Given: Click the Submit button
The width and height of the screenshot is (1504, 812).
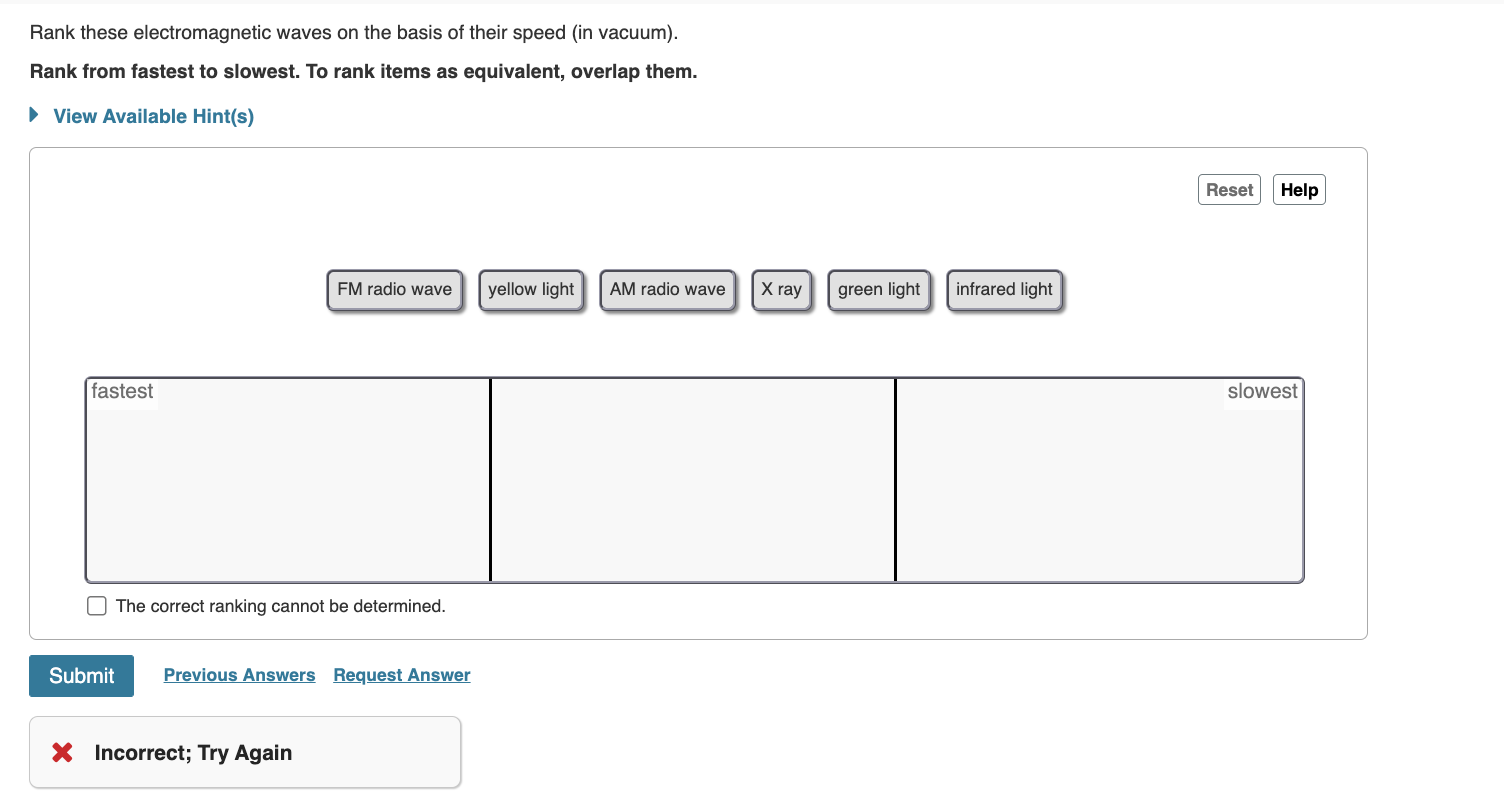Looking at the screenshot, I should click(x=81, y=676).
